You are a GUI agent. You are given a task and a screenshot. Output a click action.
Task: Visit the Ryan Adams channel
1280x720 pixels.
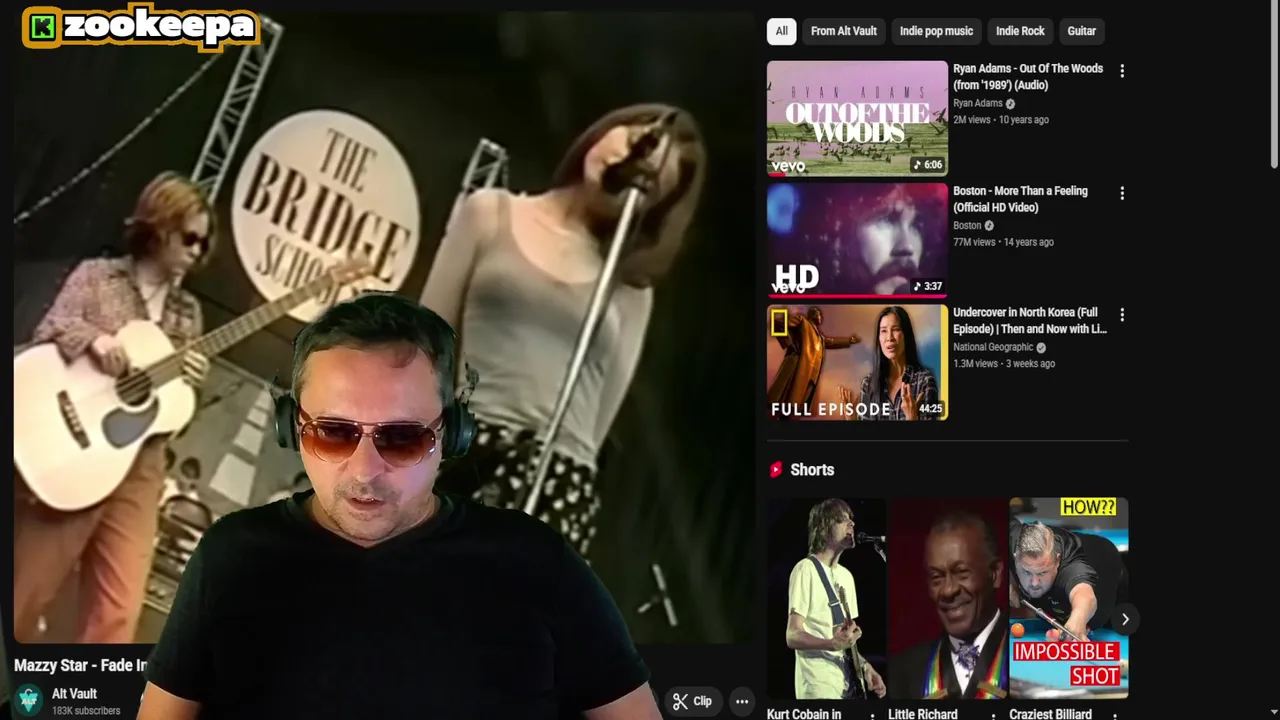[977, 103]
